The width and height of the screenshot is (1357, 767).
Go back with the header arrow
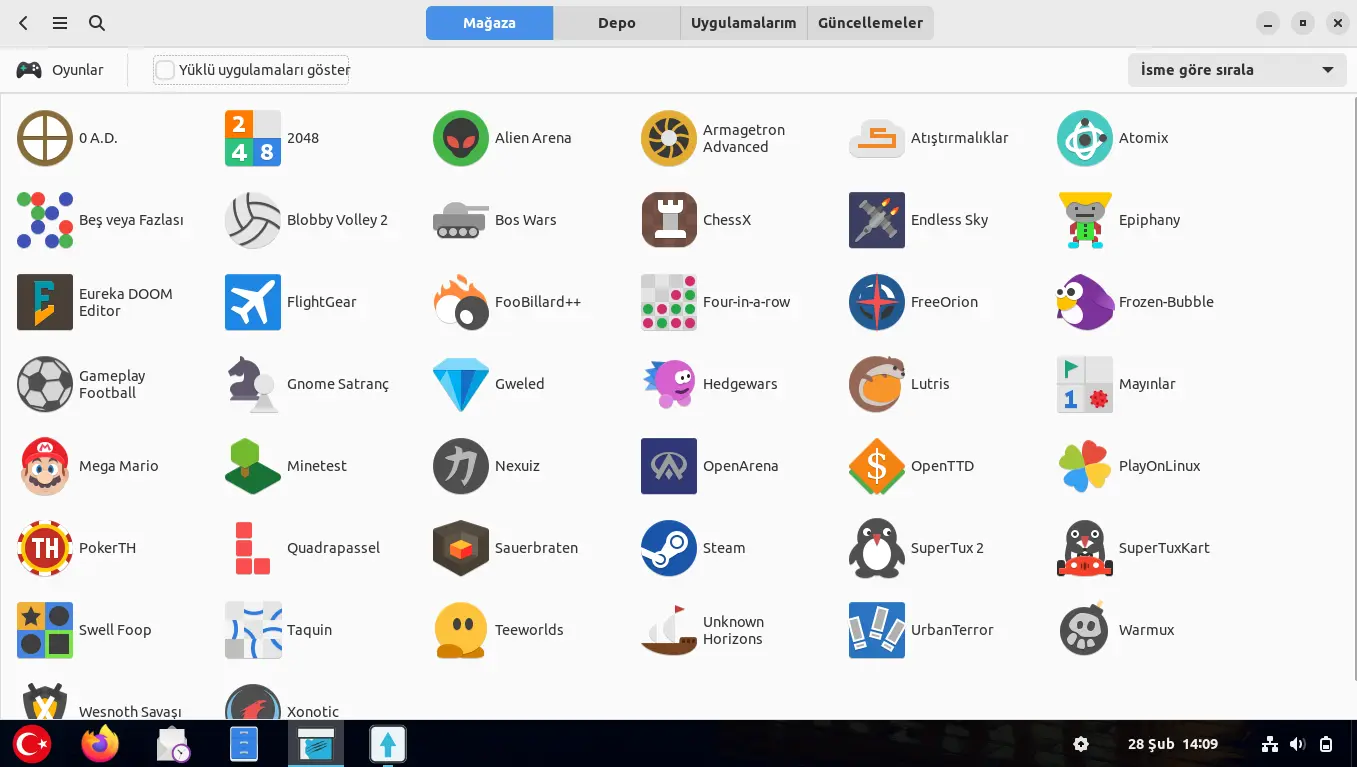tap(23, 23)
